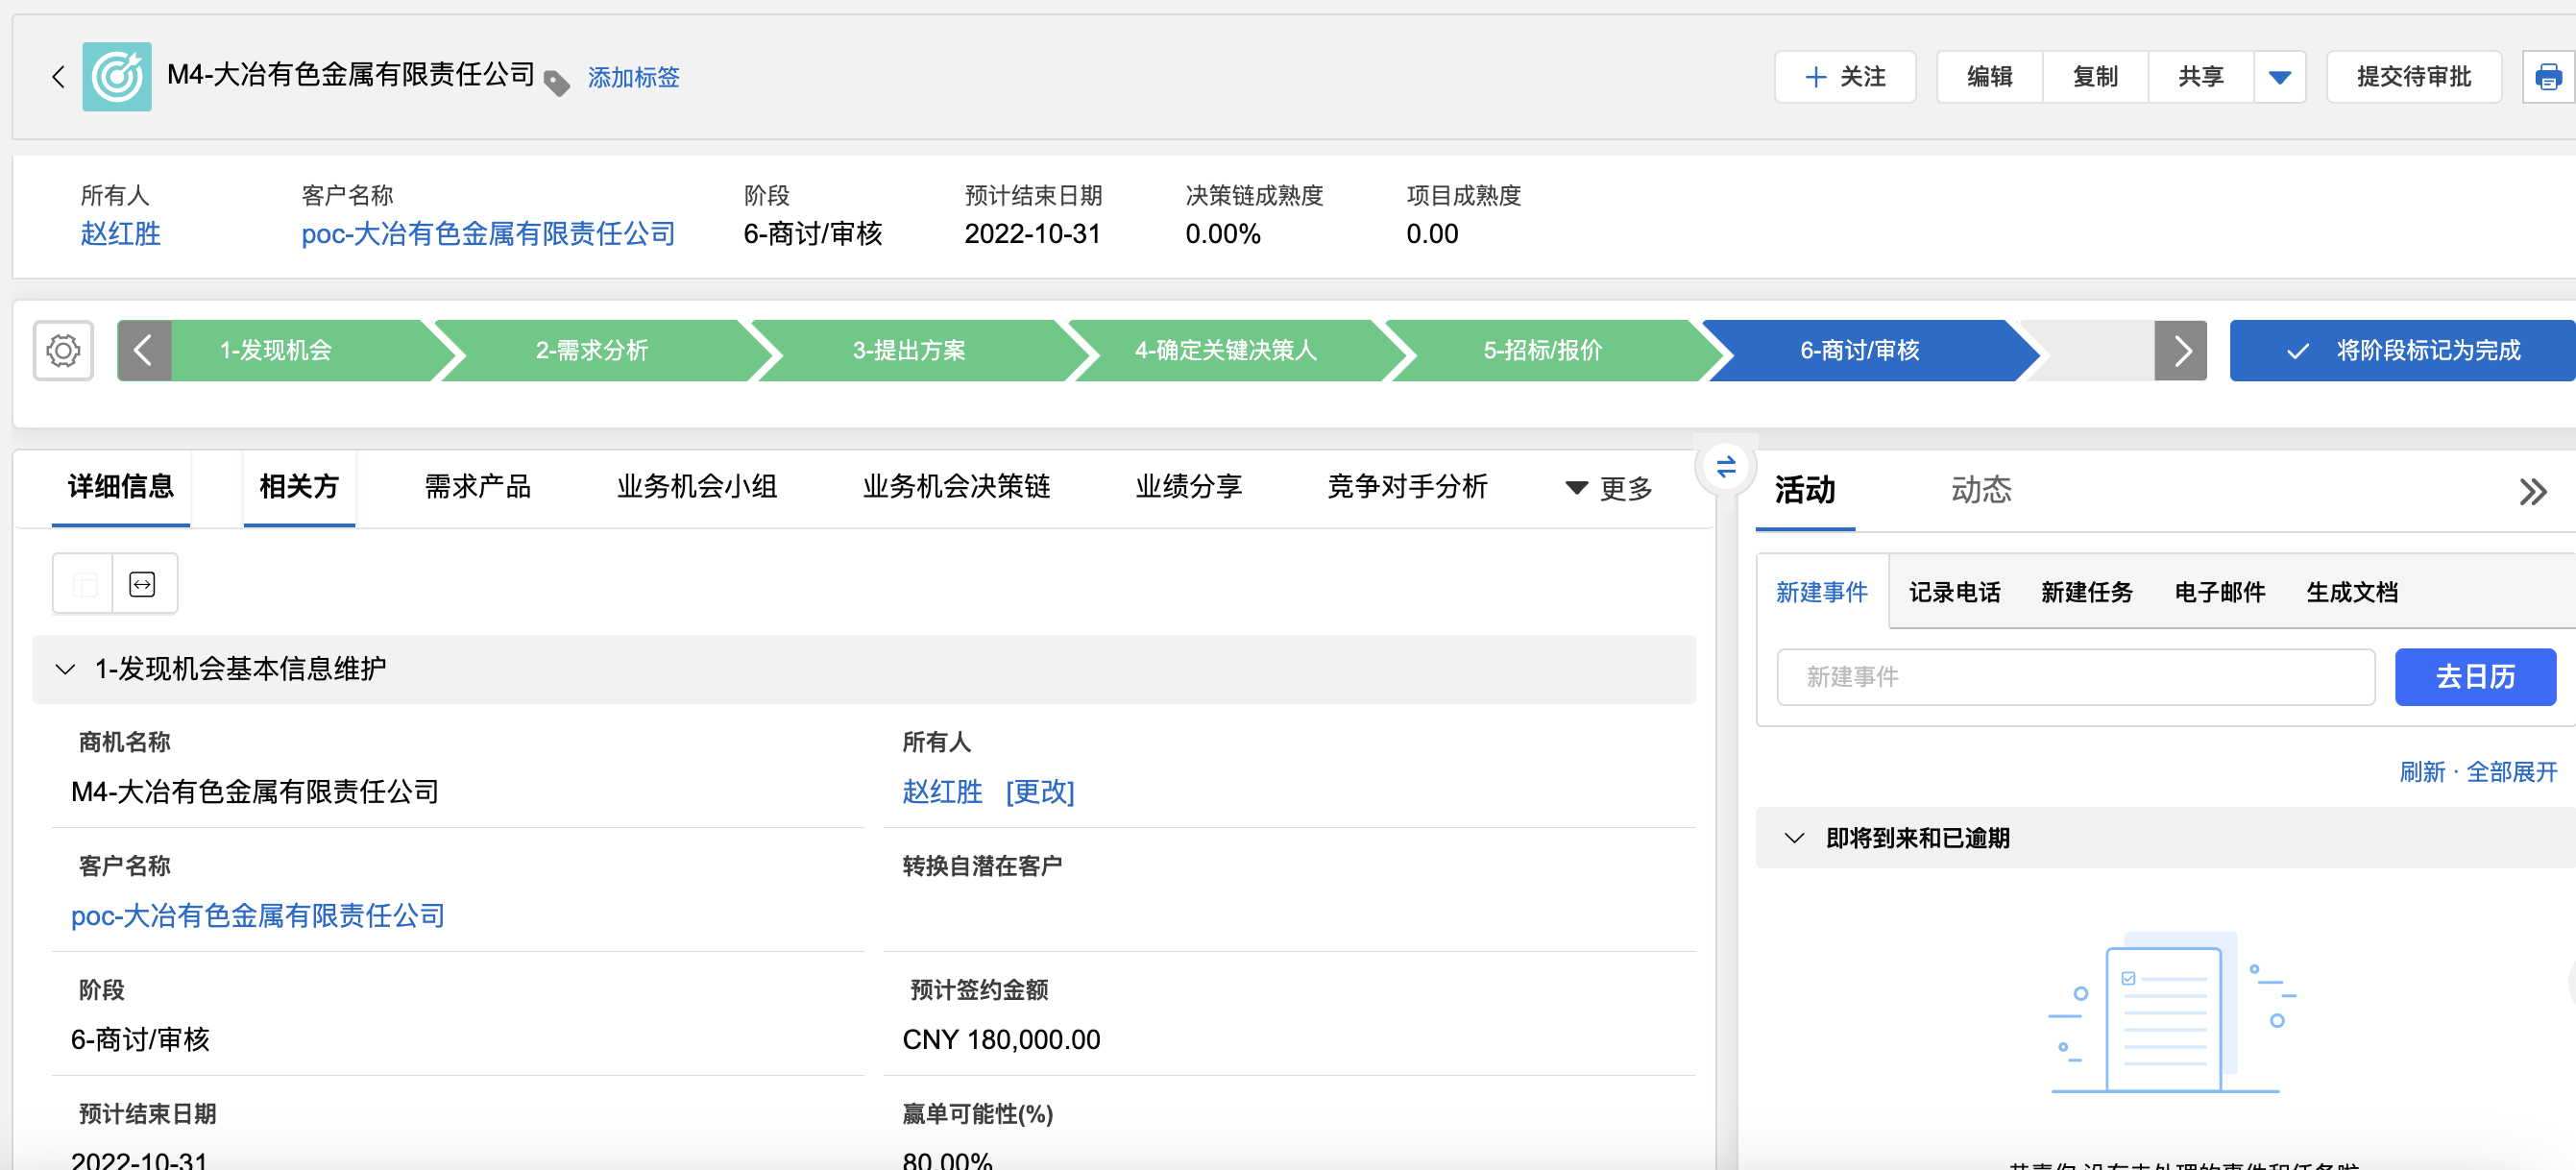Click the print icon in header
Viewport: 2576px width, 1170px height.
(x=2547, y=77)
